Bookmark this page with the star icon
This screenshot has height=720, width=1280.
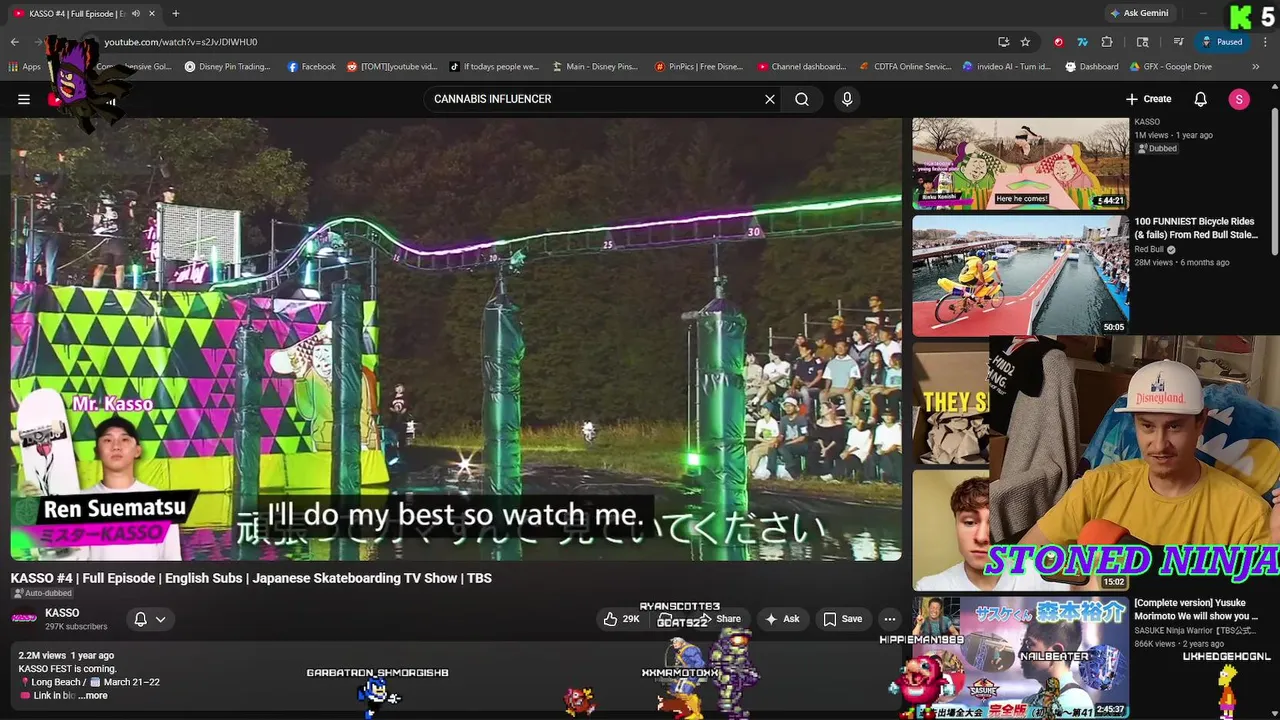(x=1025, y=42)
